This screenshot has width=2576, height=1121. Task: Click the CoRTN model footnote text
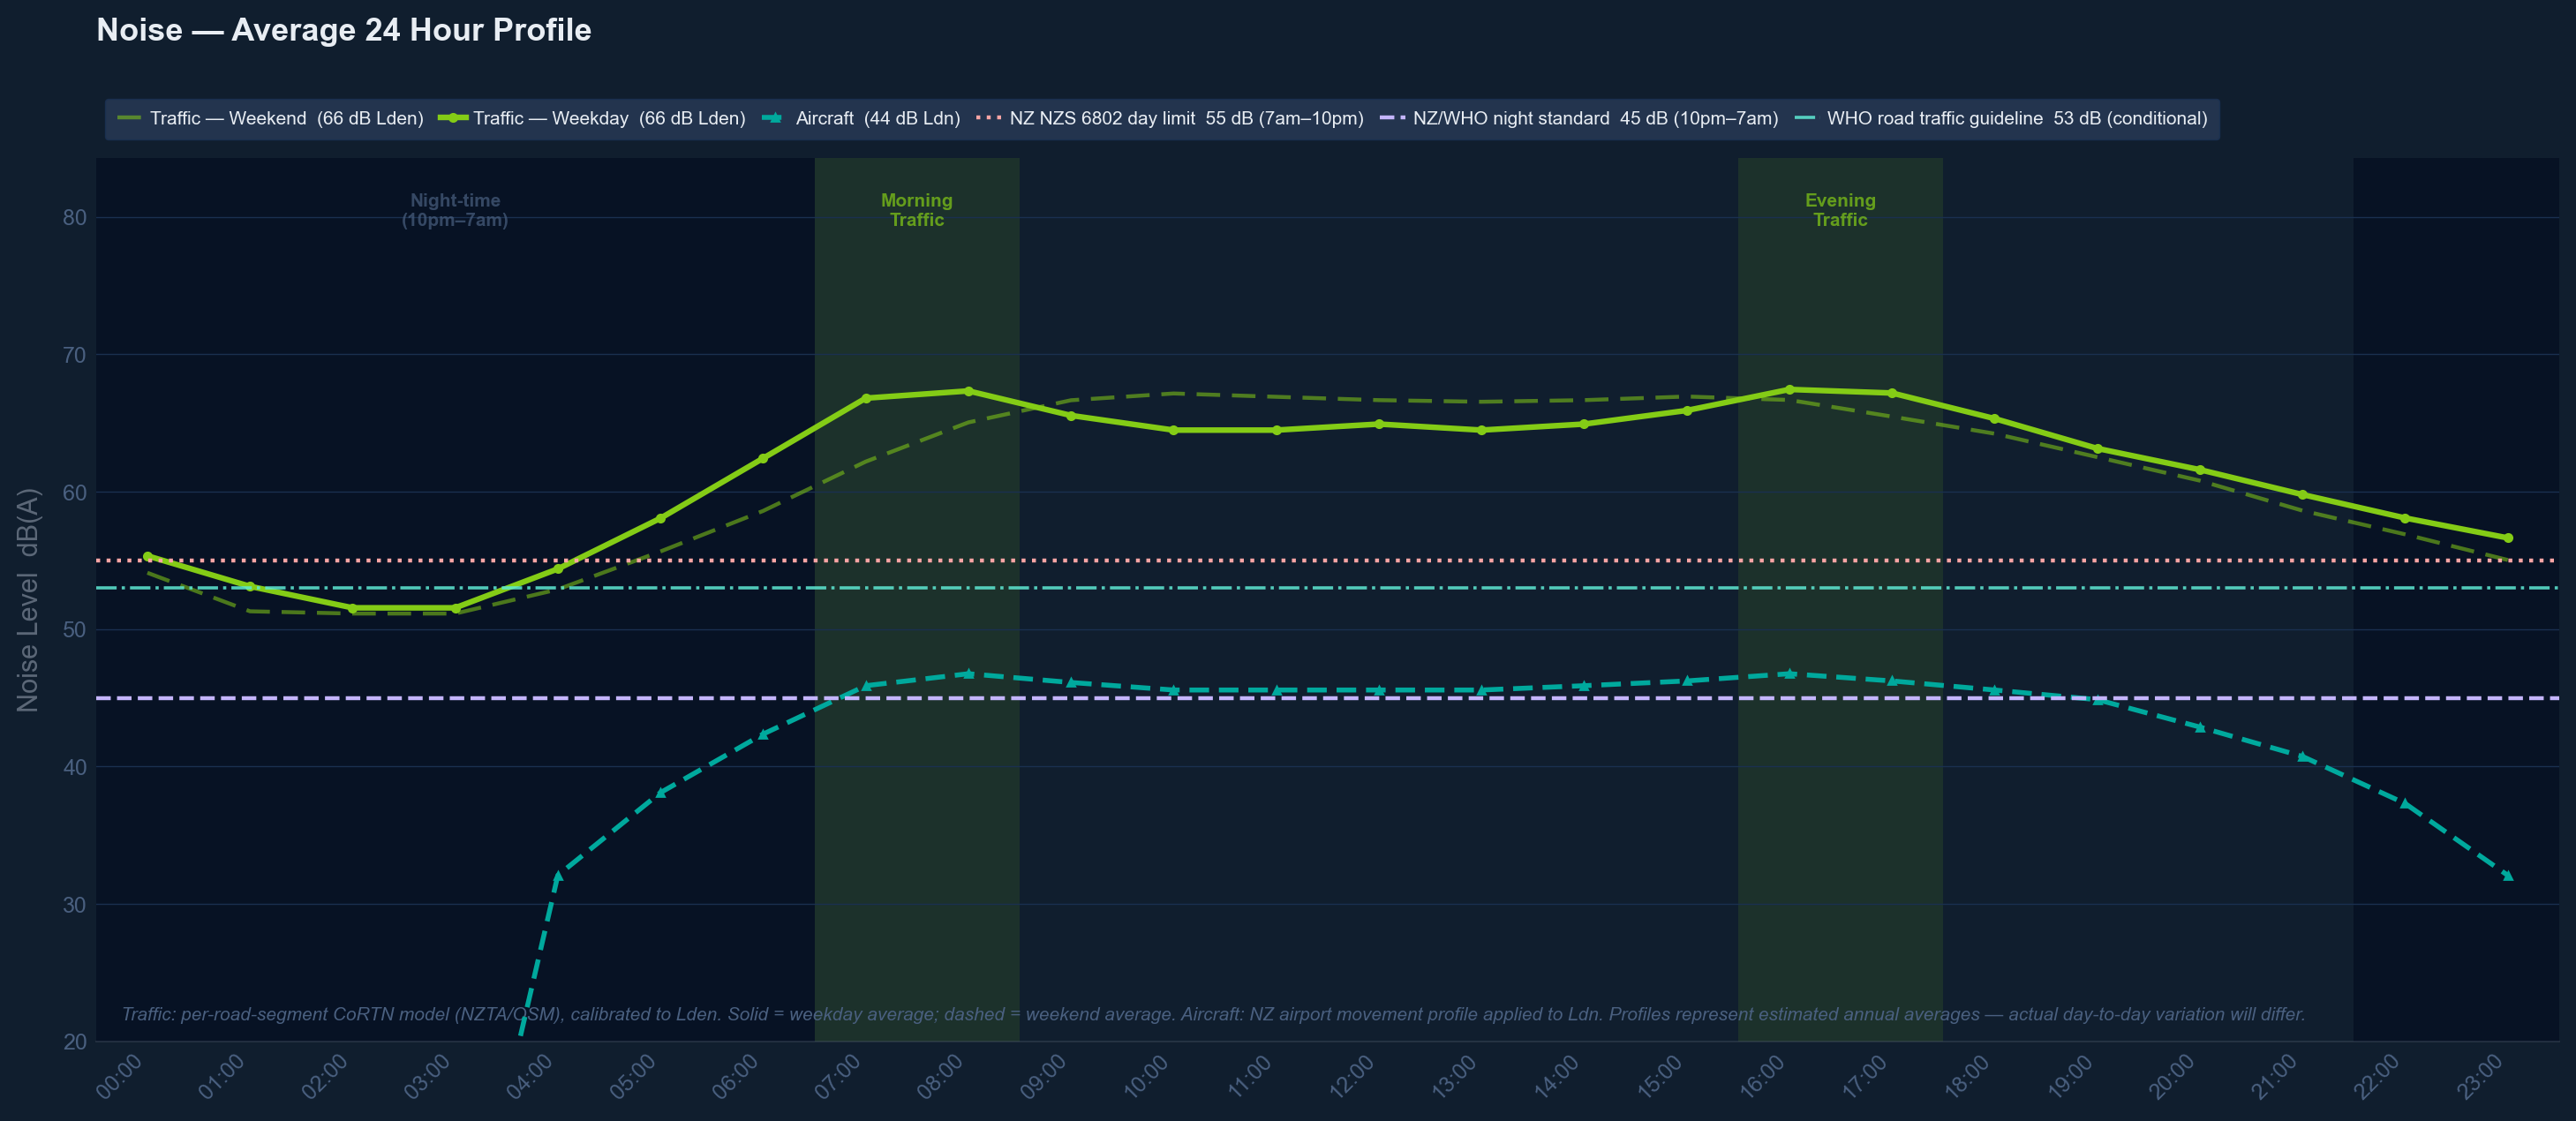1213,1014
